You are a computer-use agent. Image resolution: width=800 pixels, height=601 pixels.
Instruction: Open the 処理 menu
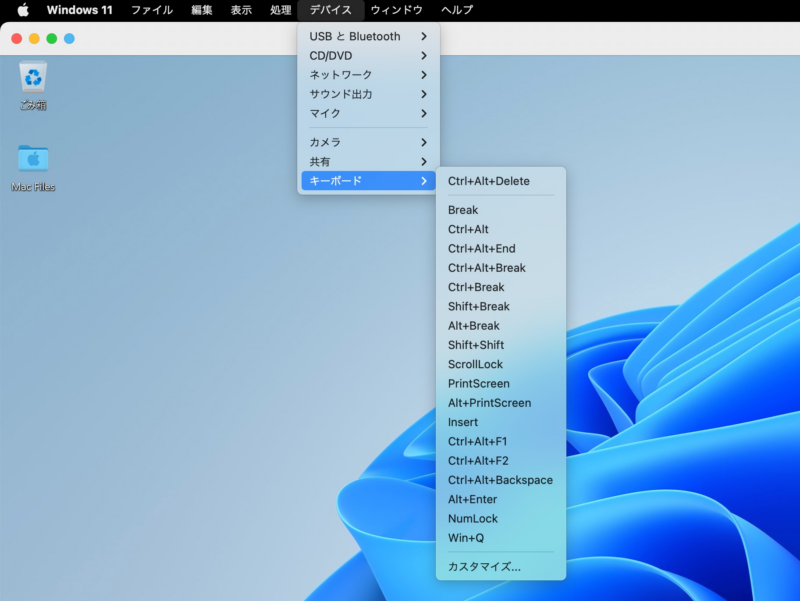pos(281,10)
